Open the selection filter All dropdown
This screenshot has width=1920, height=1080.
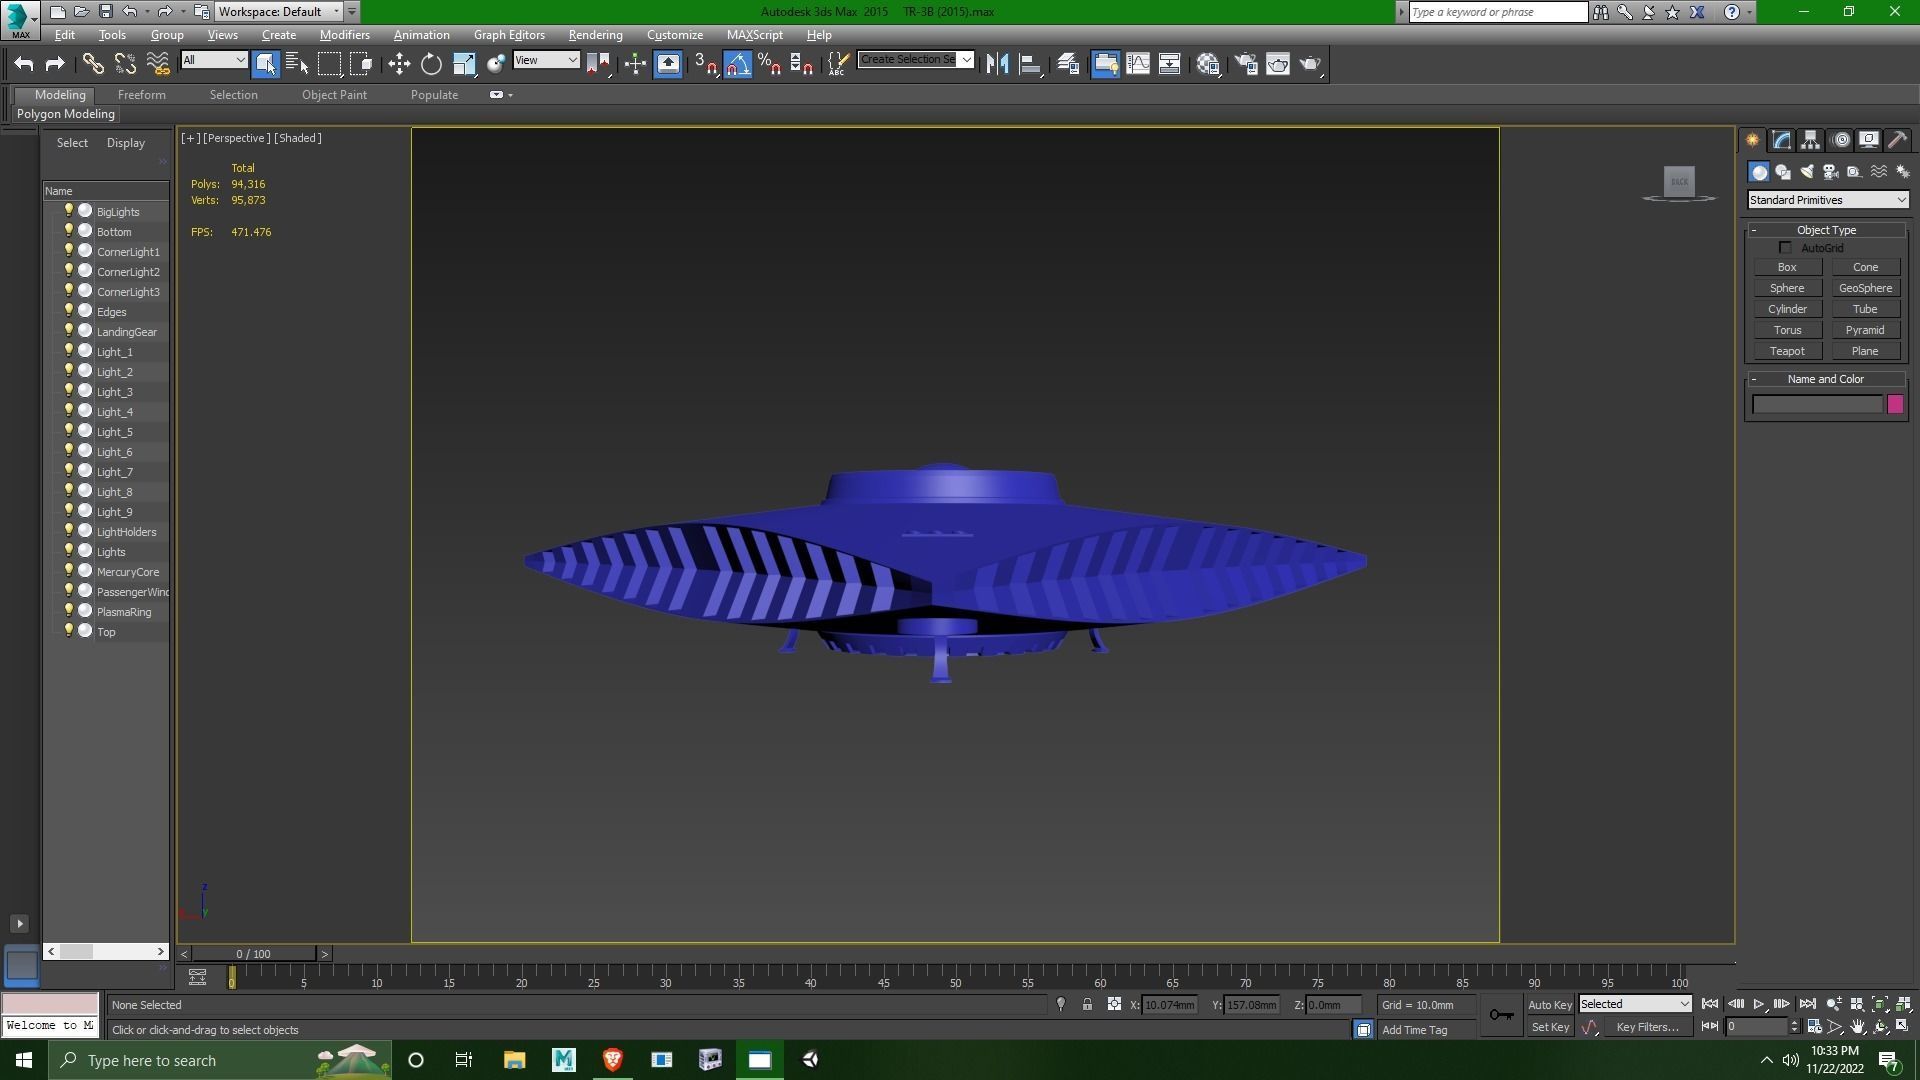(214, 60)
